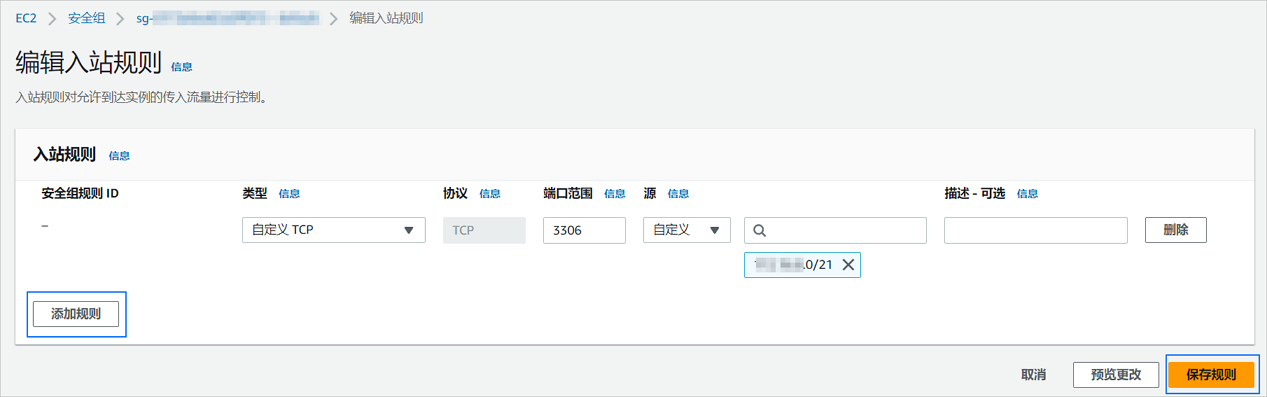Screen dimensions: 1267x397
Task: Open 信息 link beside 类型 column
Action: (x=289, y=194)
